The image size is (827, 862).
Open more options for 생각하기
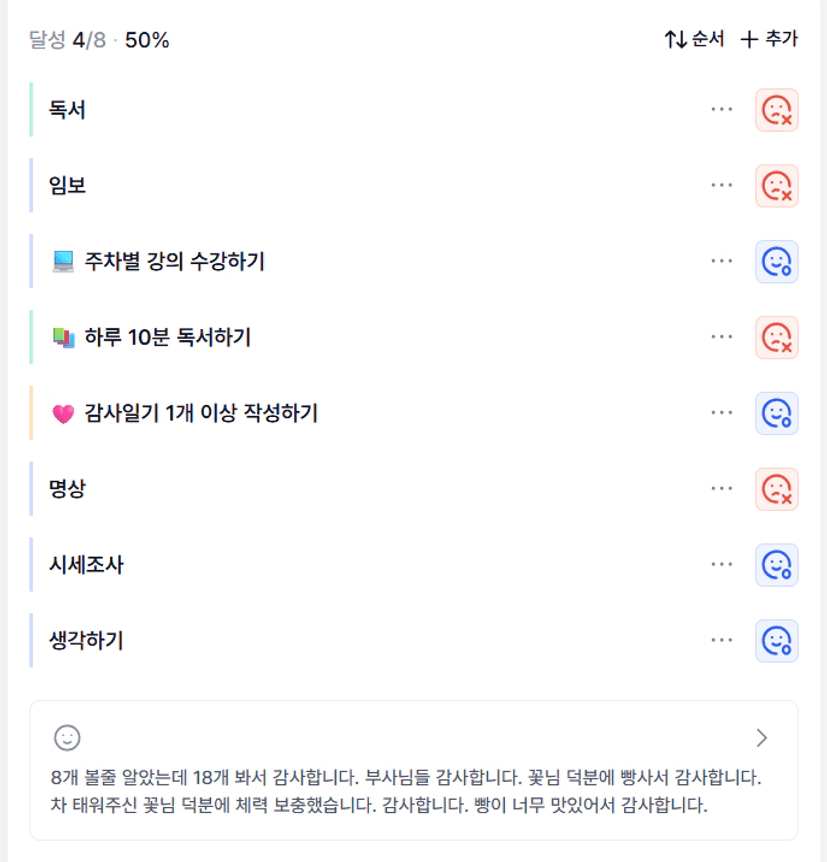pos(721,641)
